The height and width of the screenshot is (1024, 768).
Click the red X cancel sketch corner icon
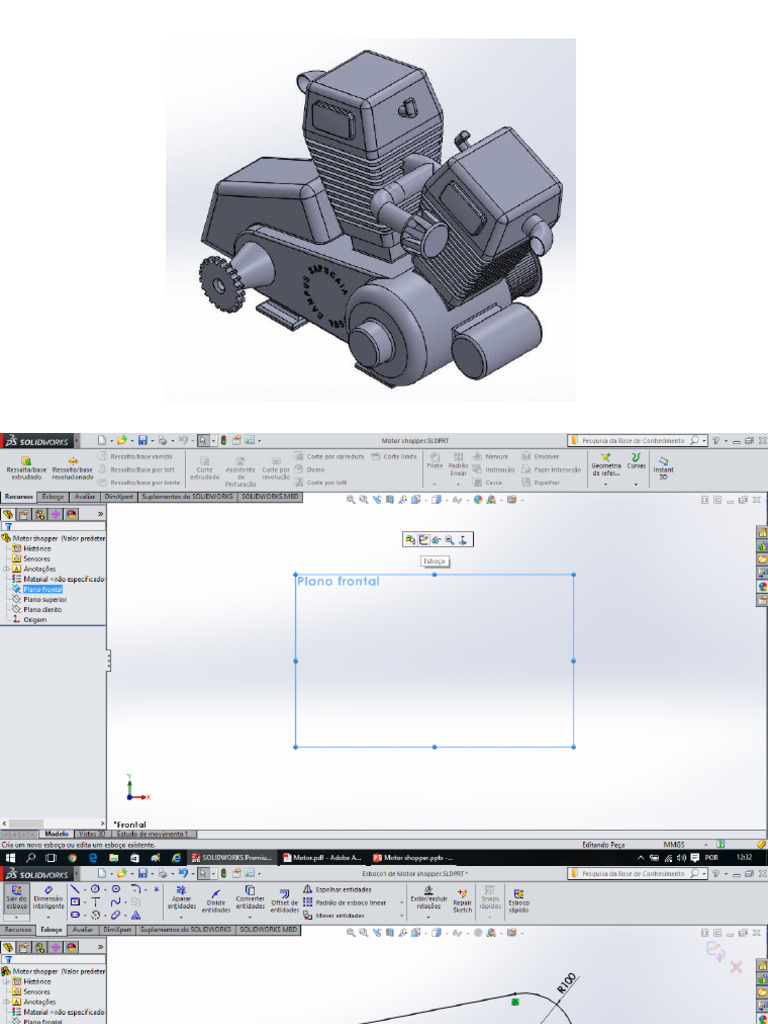[x=736, y=967]
